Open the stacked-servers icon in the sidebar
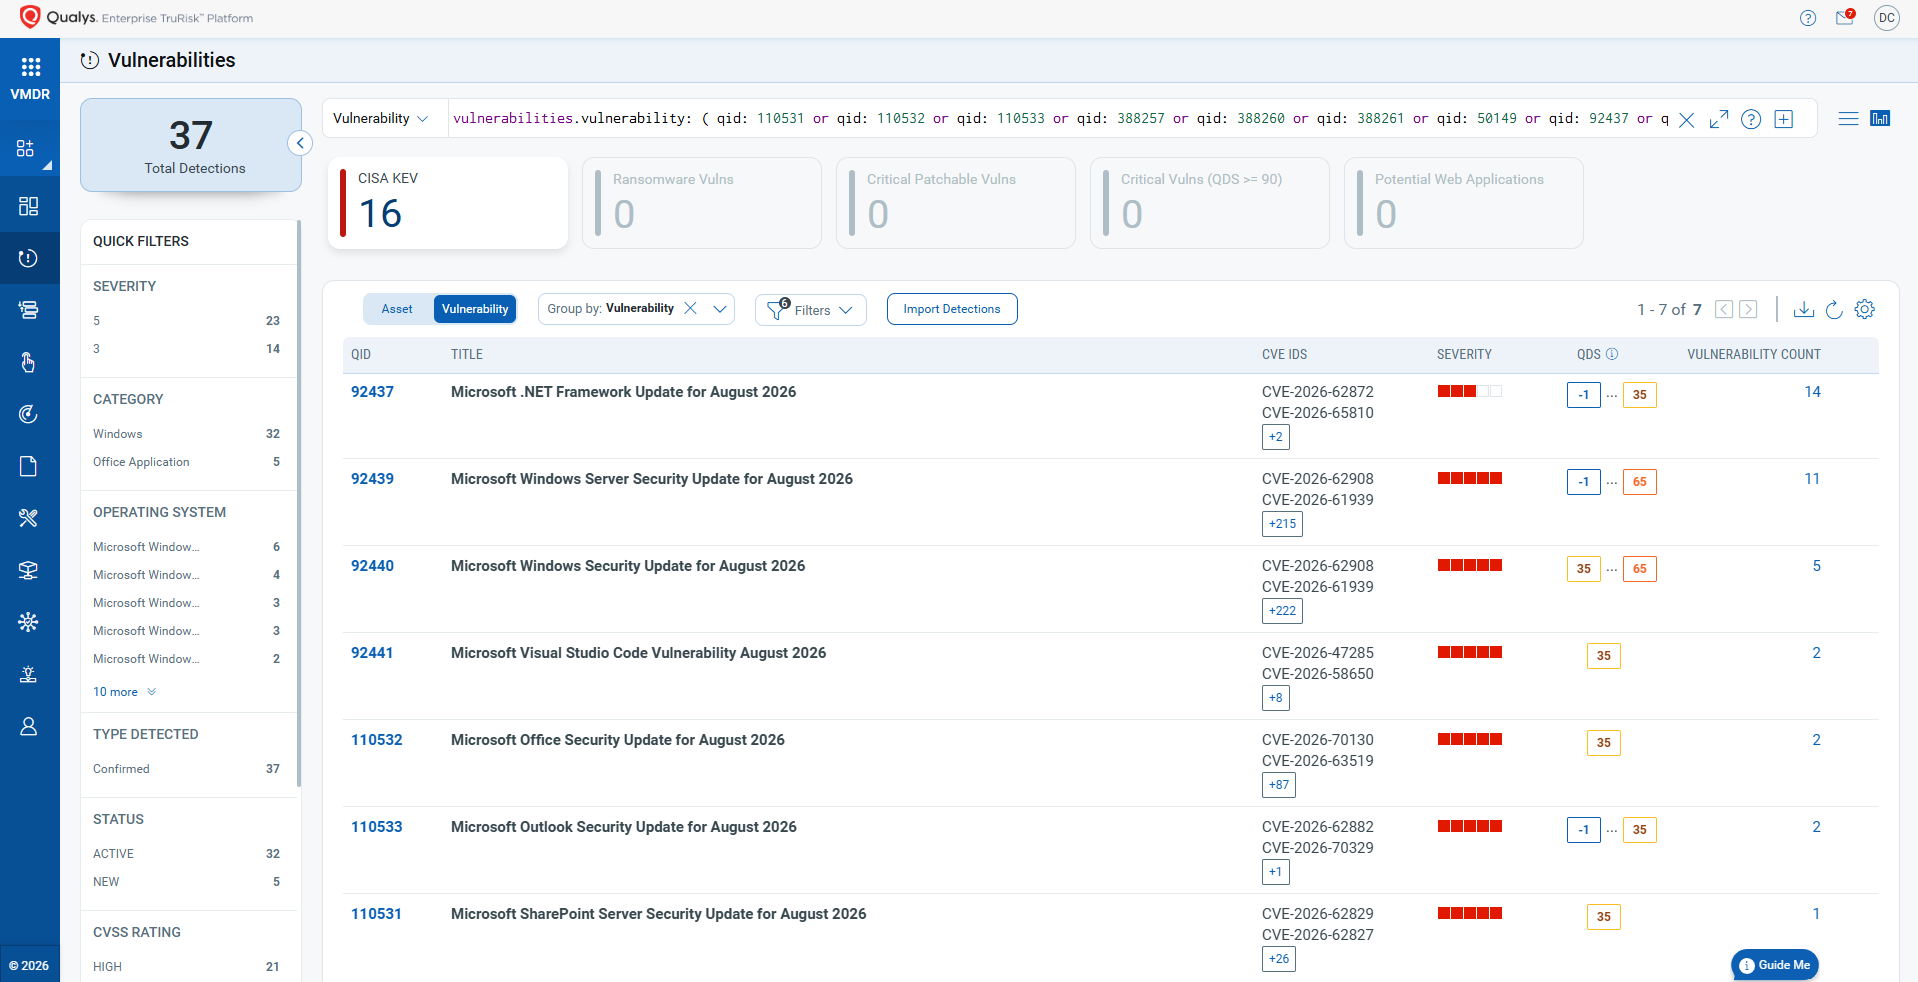 28,310
